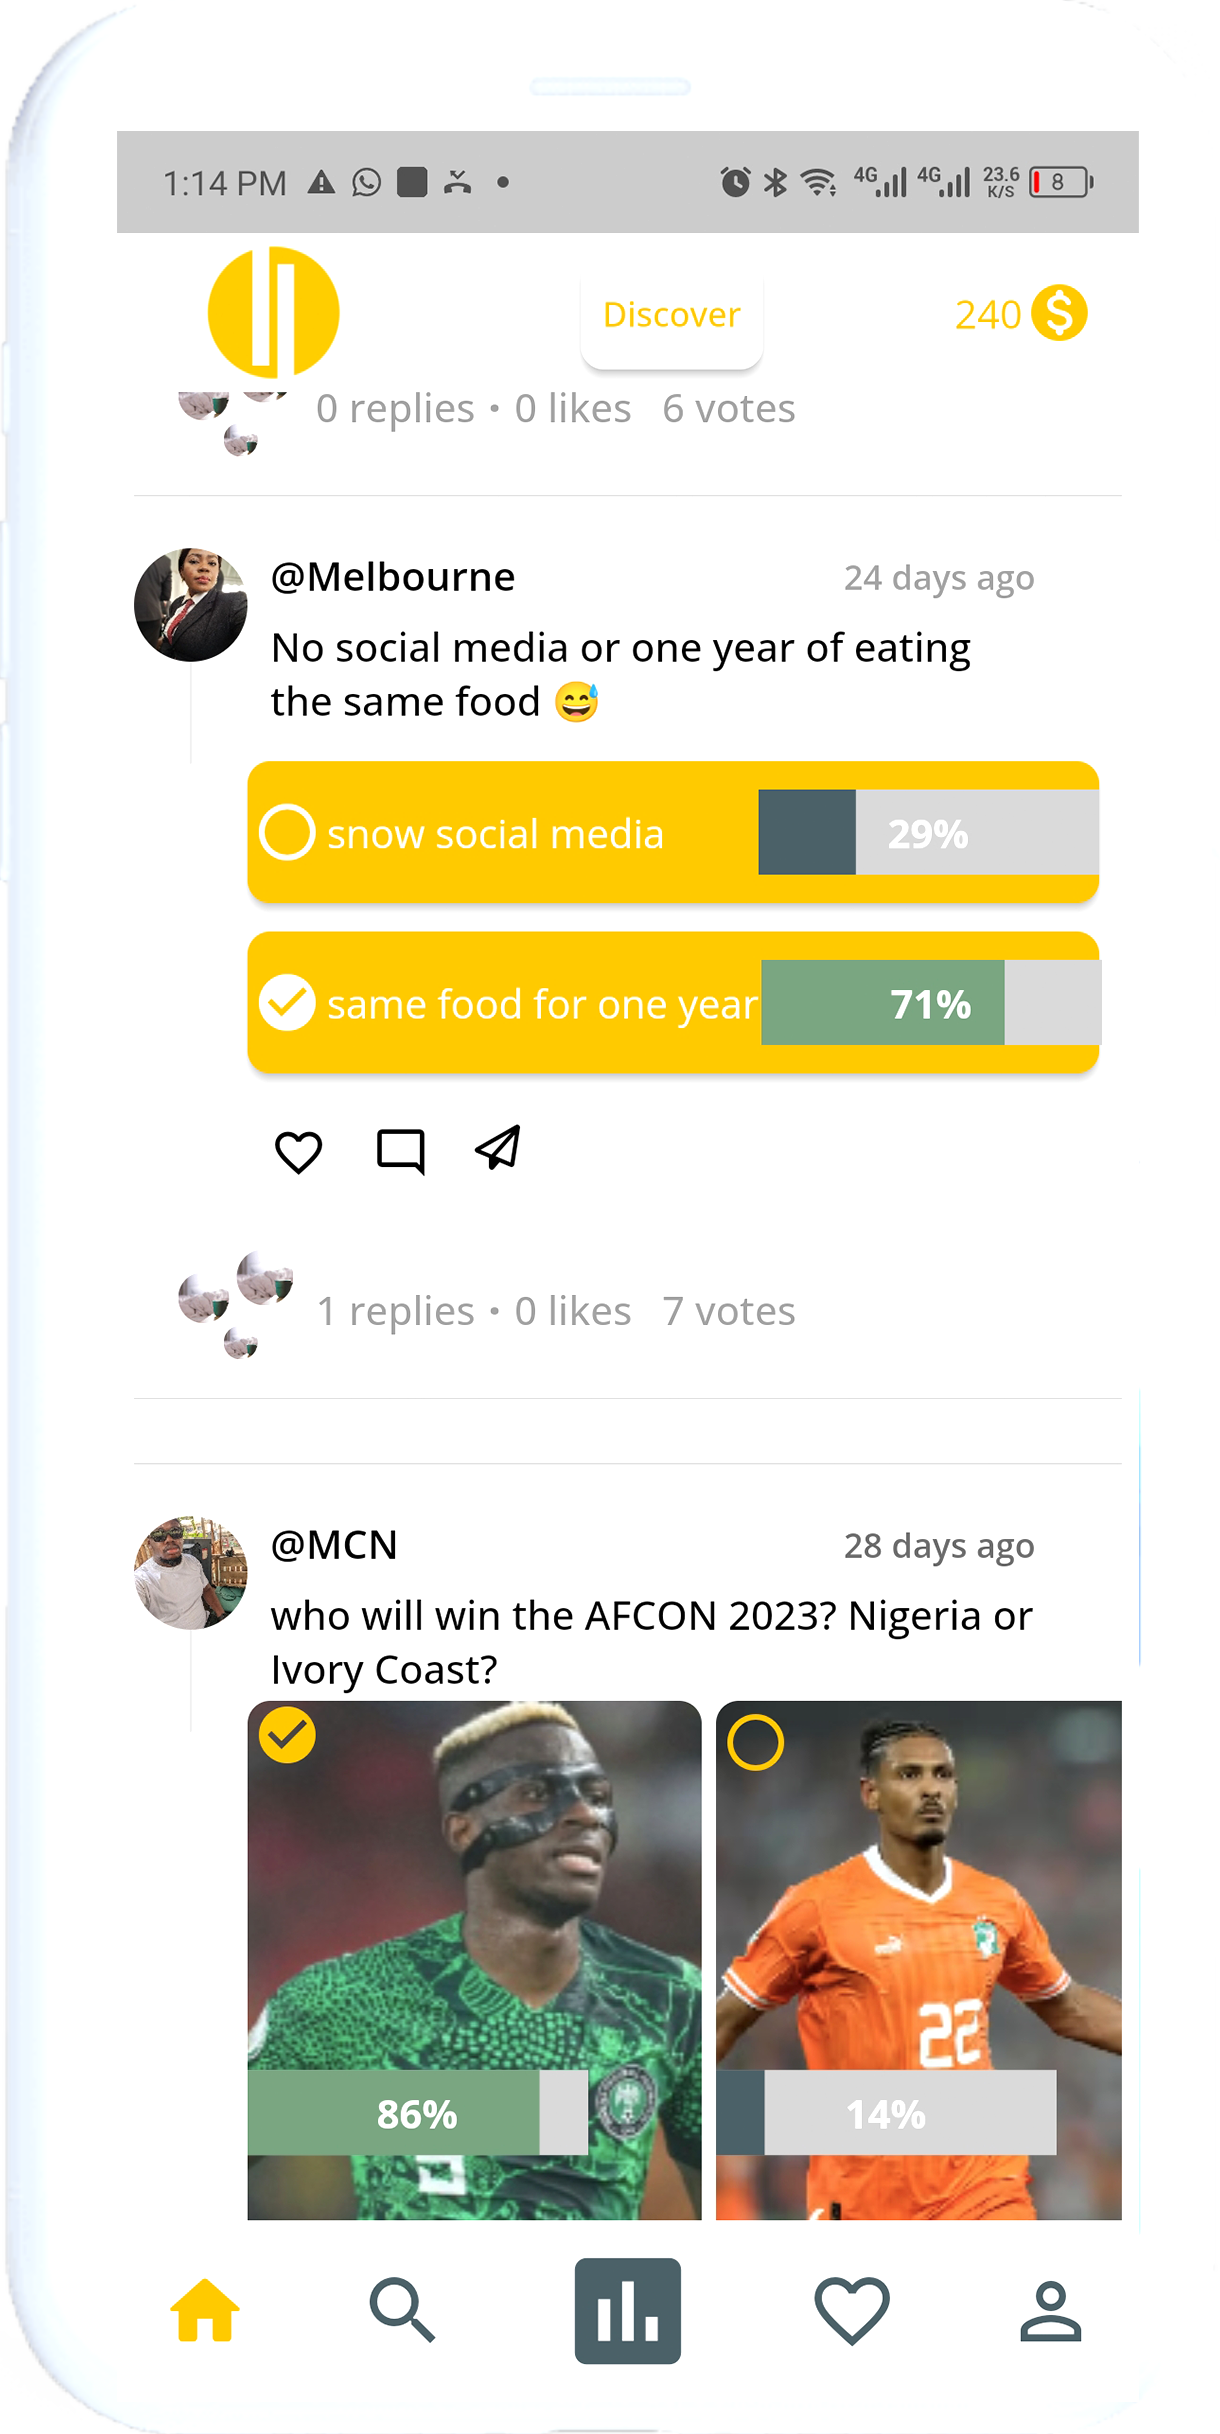Viewport: 1220px width, 2434px height.
Task: View the 1 replies count on Melbourne's poll
Action: (x=395, y=1311)
